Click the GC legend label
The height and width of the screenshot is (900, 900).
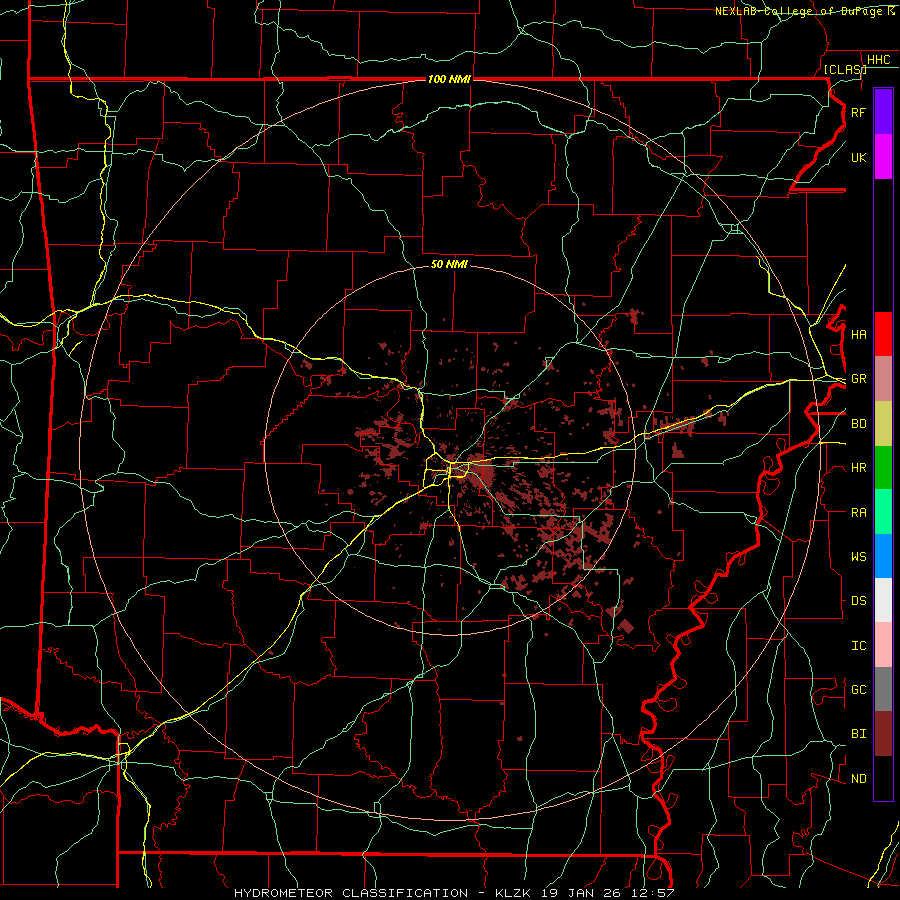(858, 690)
